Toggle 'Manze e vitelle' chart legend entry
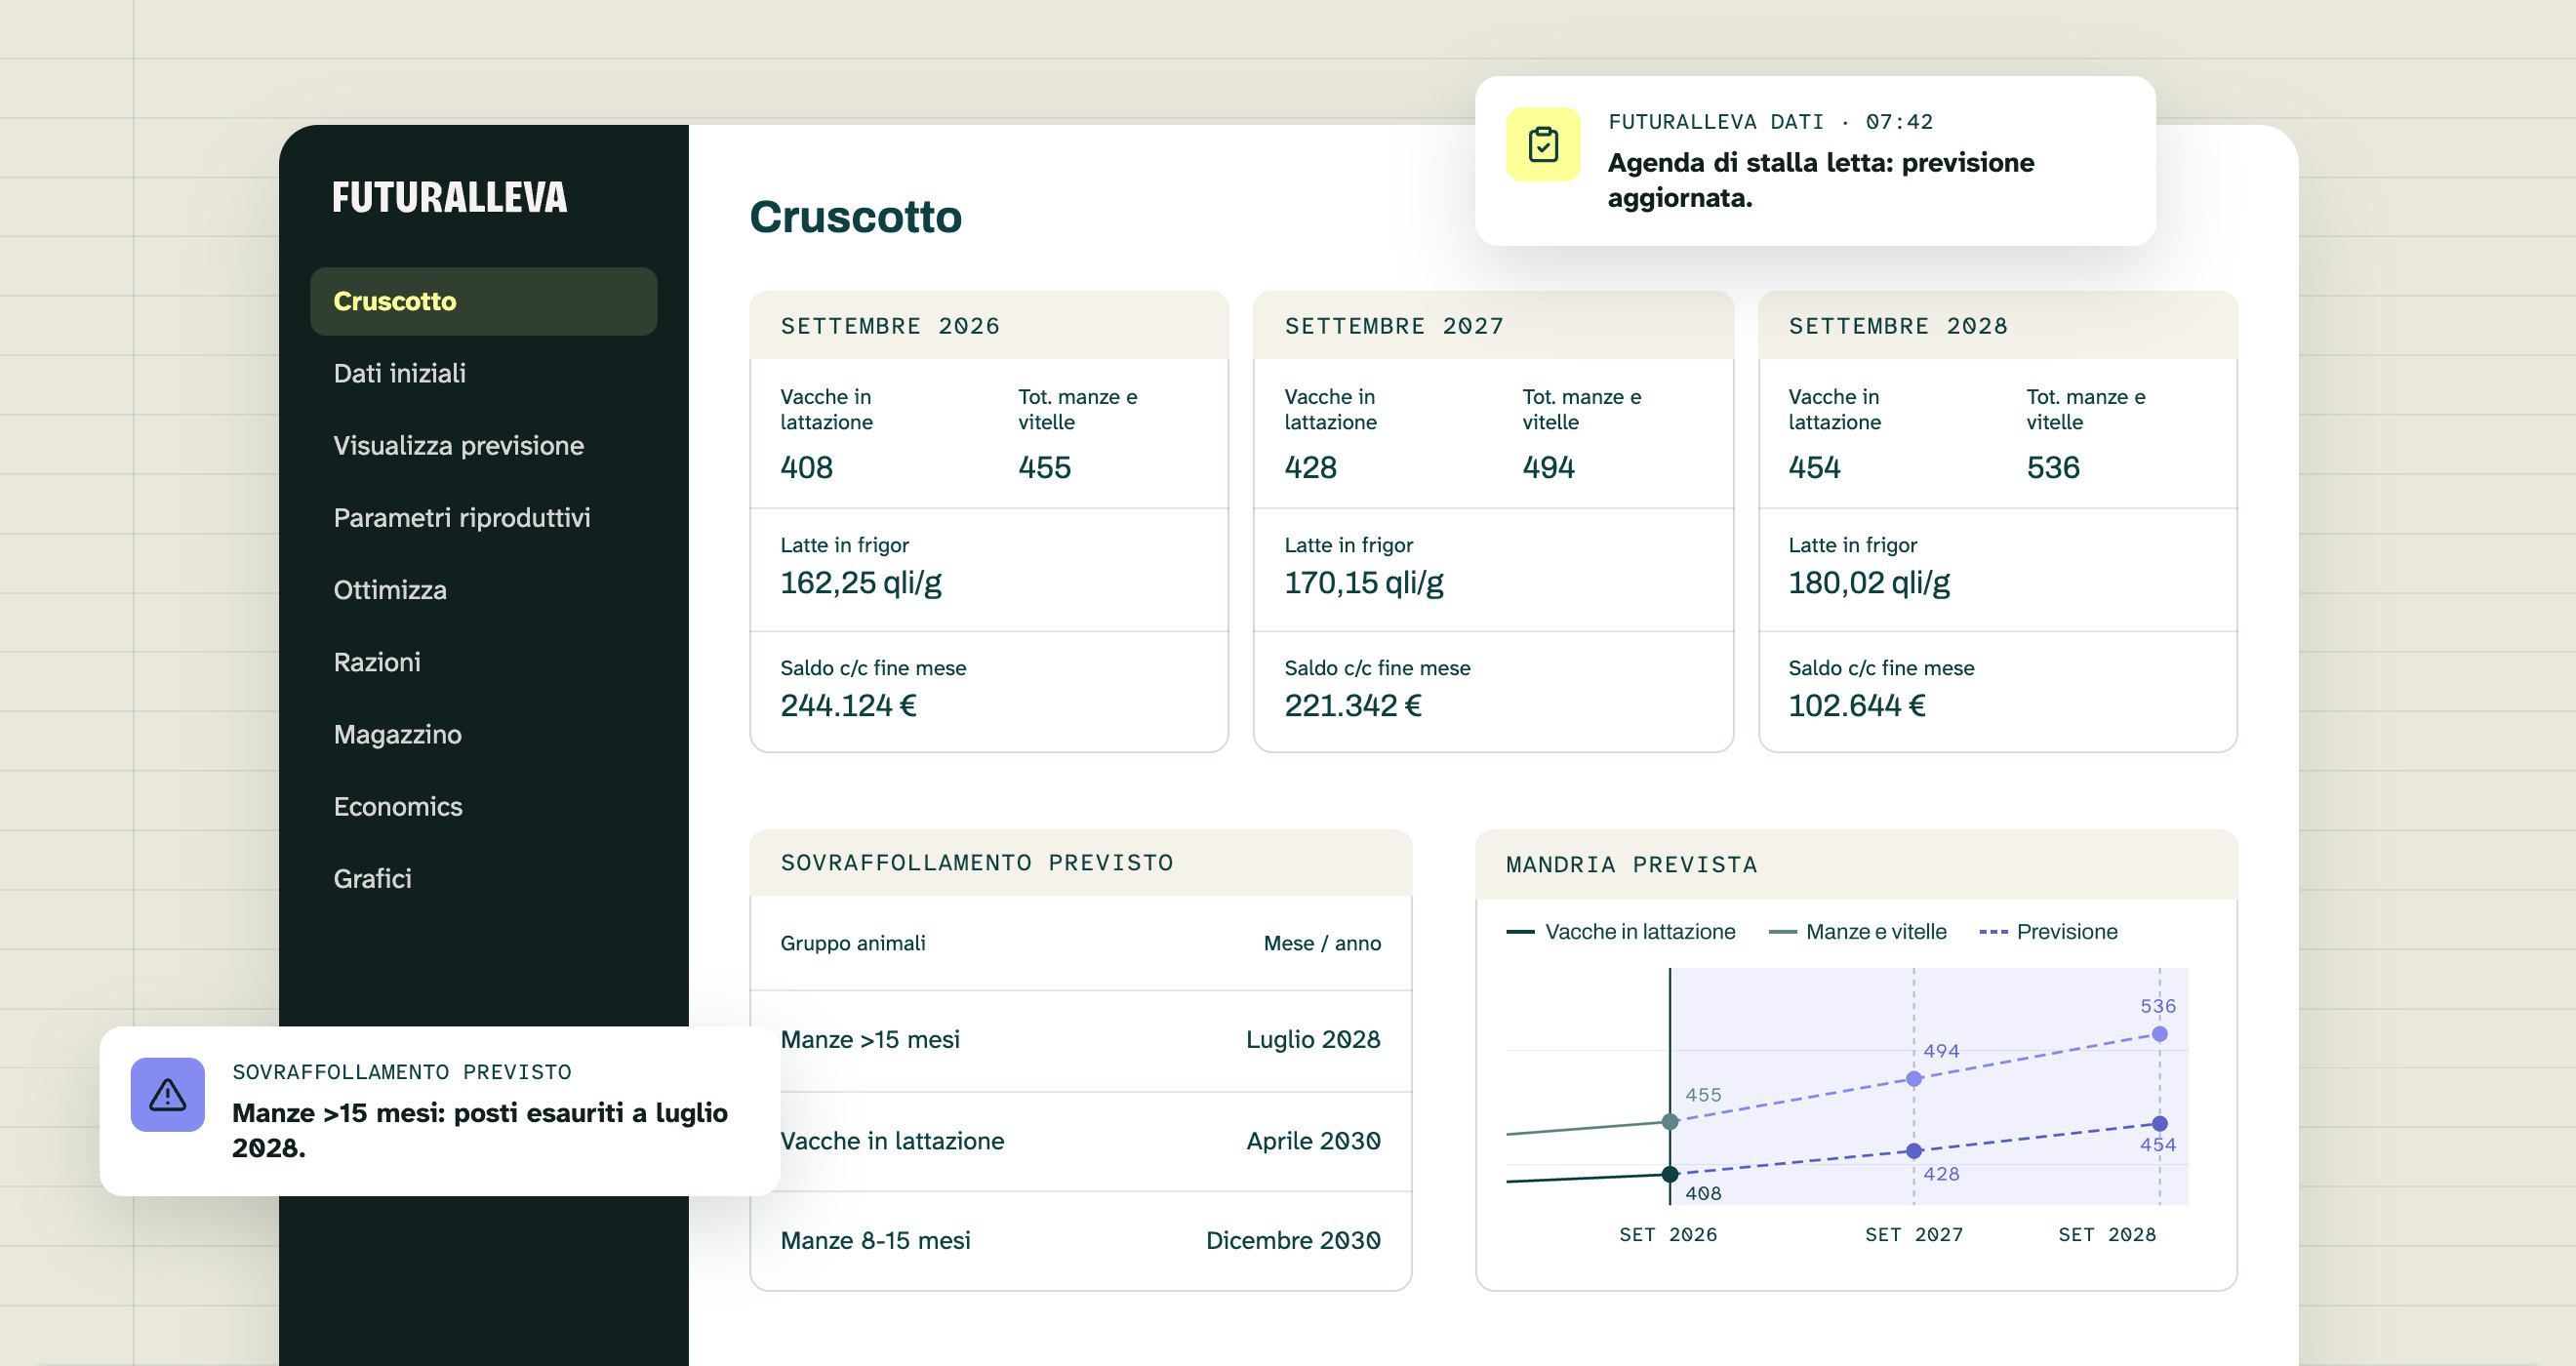2576x1366 pixels. click(x=1858, y=931)
